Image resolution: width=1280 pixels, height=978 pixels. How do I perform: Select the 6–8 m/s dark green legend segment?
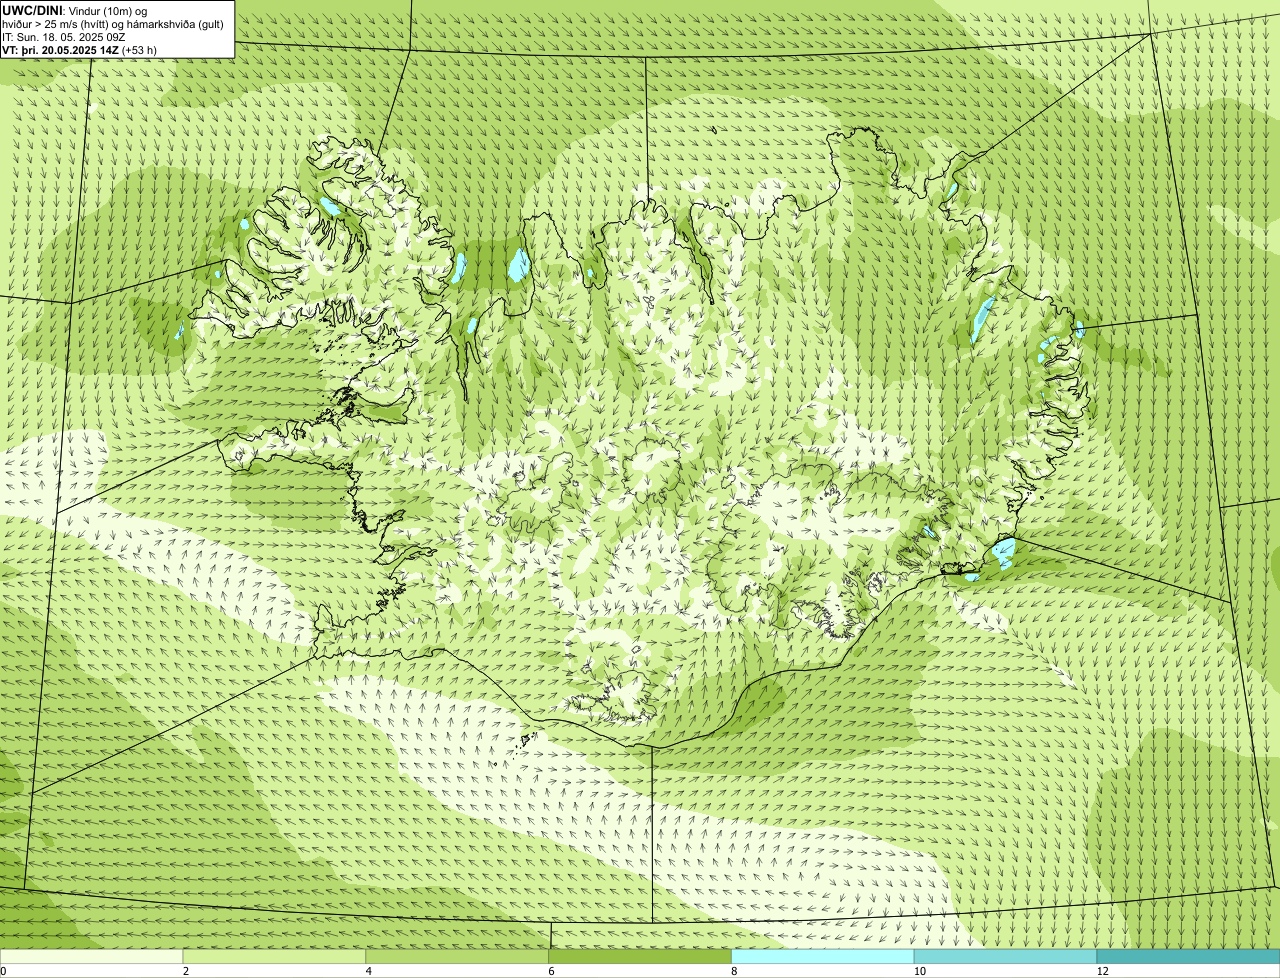coord(641,957)
